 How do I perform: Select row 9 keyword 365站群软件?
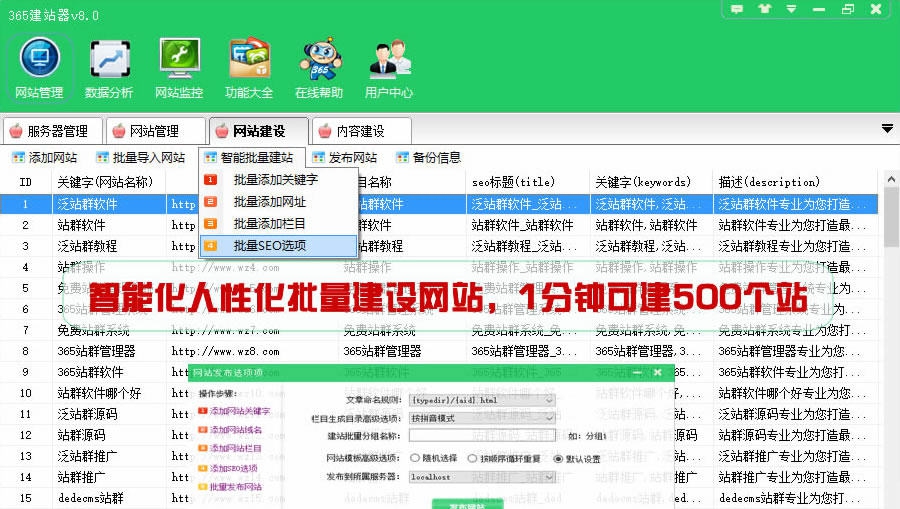[x=91, y=372]
